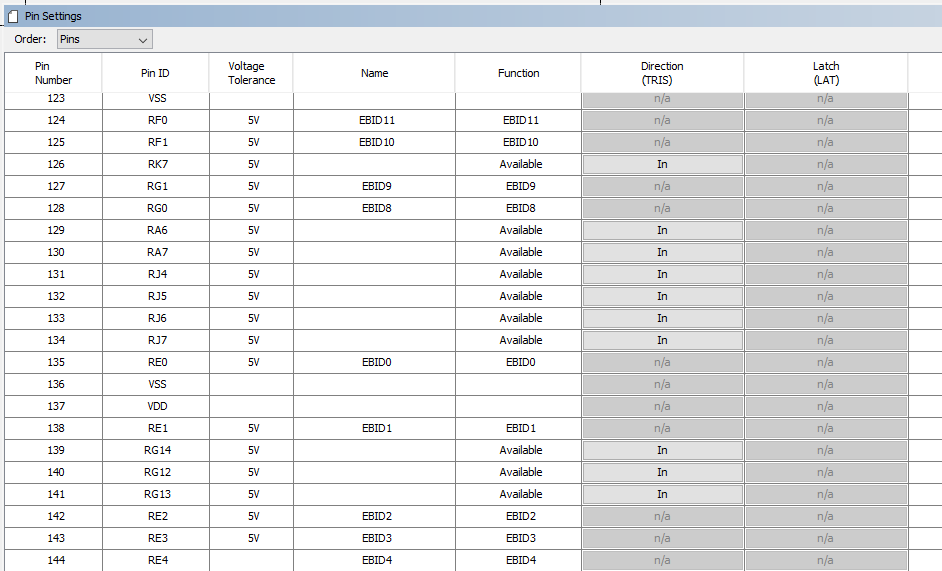Click the 5V tolerance cell for RE1

251,428
